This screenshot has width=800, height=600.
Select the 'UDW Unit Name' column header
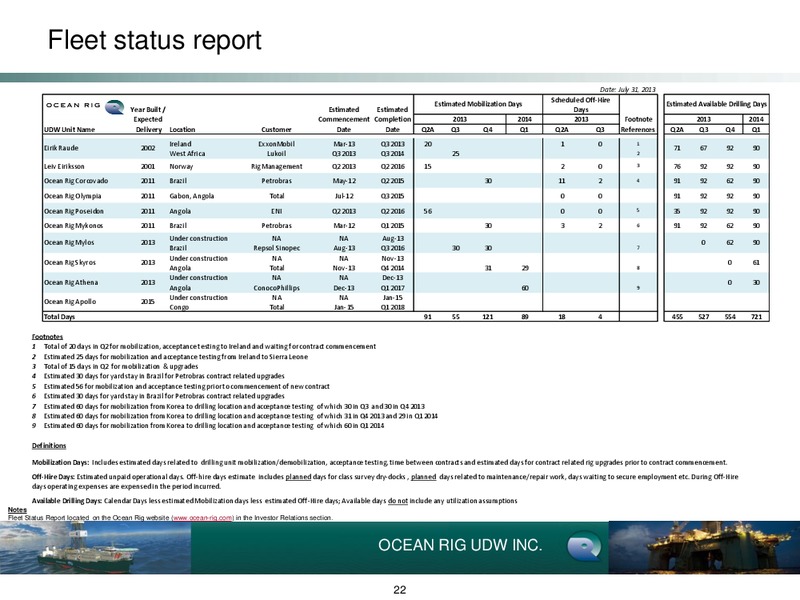tap(69, 130)
